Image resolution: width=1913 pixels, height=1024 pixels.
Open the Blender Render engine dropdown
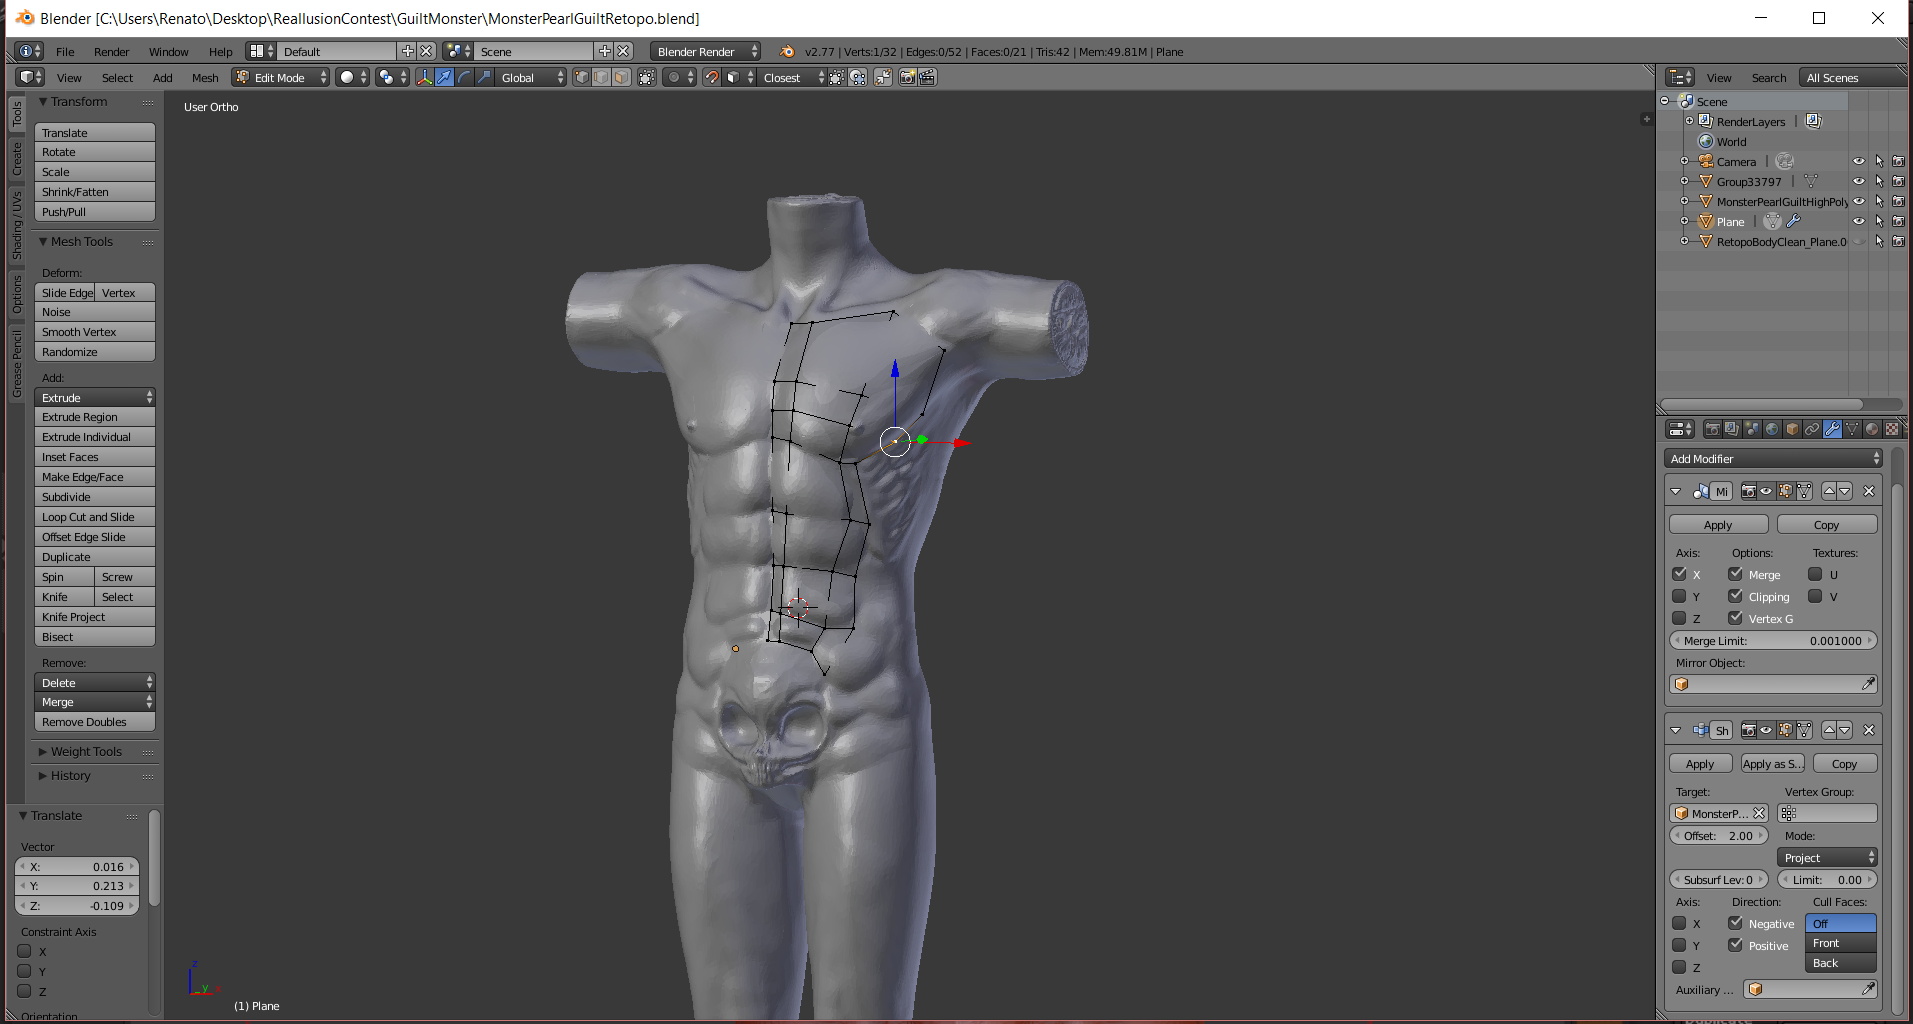coord(705,51)
